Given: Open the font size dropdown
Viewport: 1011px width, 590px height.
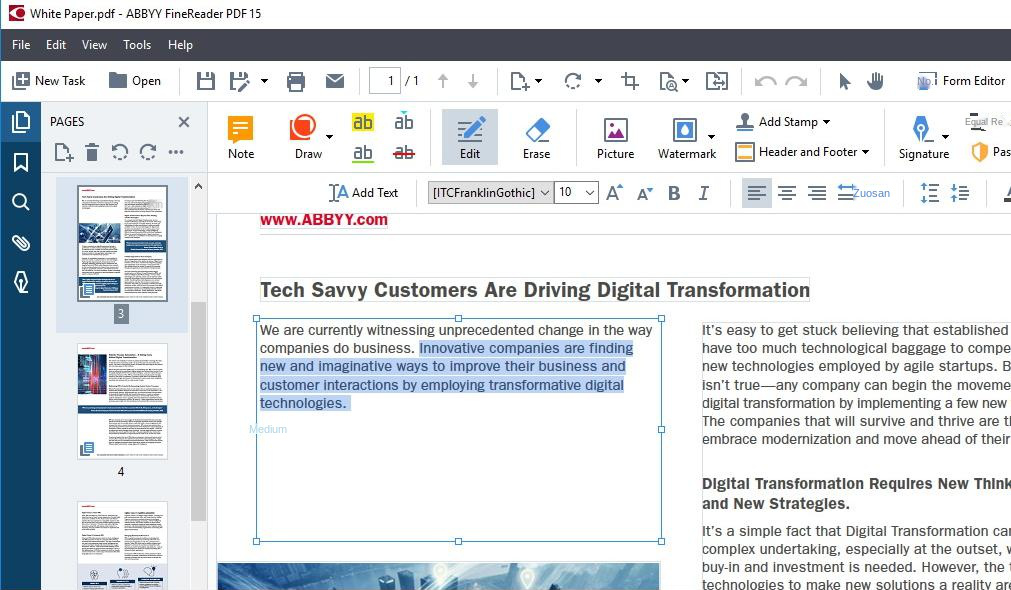Looking at the screenshot, I should tap(590, 192).
